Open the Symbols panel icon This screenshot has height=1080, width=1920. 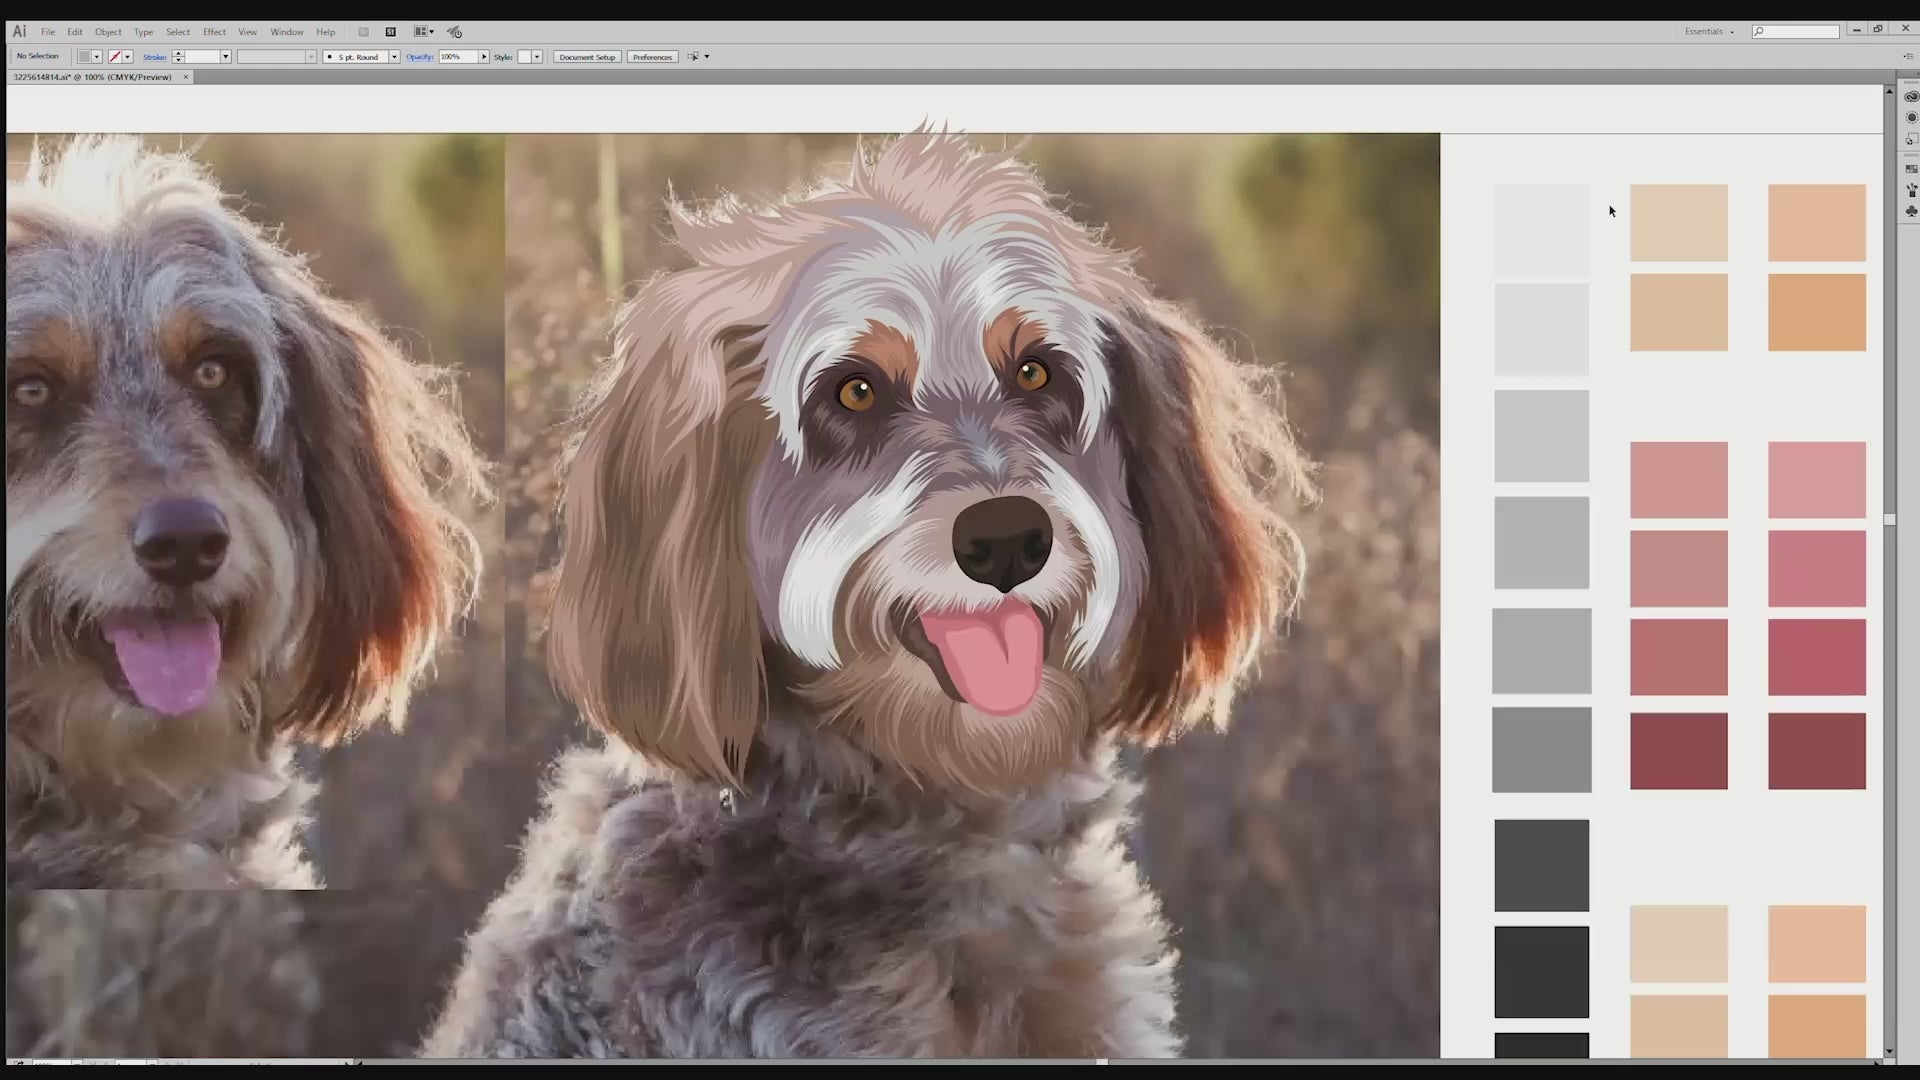click(x=1911, y=211)
